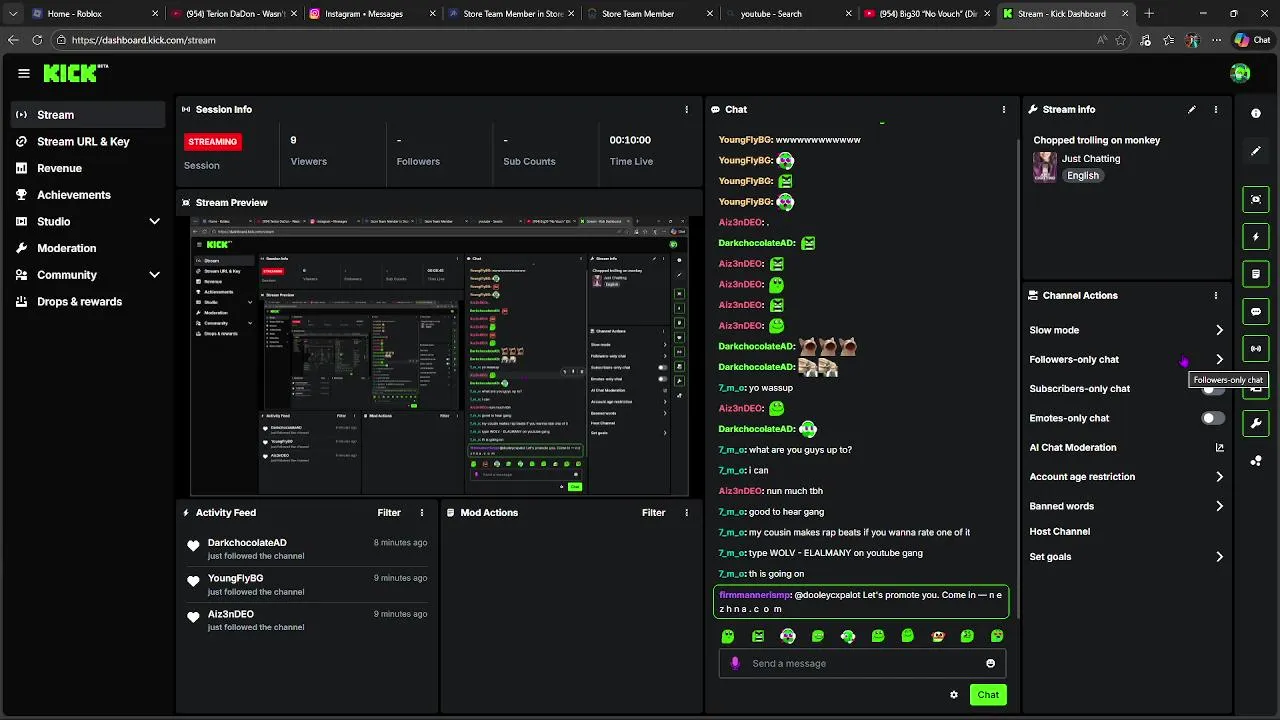The height and width of the screenshot is (720, 1280).
Task: Click the info icon in right sidebar
Action: pyautogui.click(x=1256, y=113)
